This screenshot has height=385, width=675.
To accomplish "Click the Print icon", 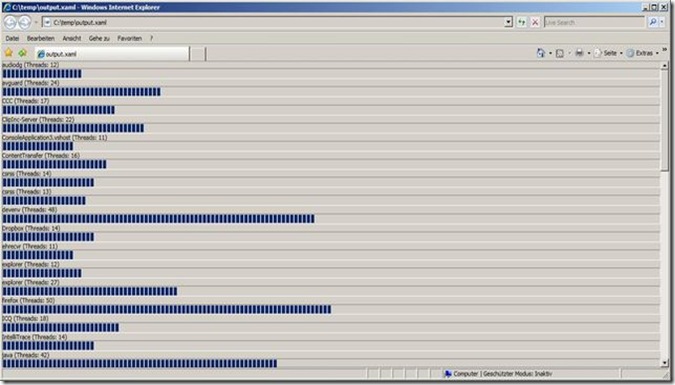I will [x=579, y=53].
